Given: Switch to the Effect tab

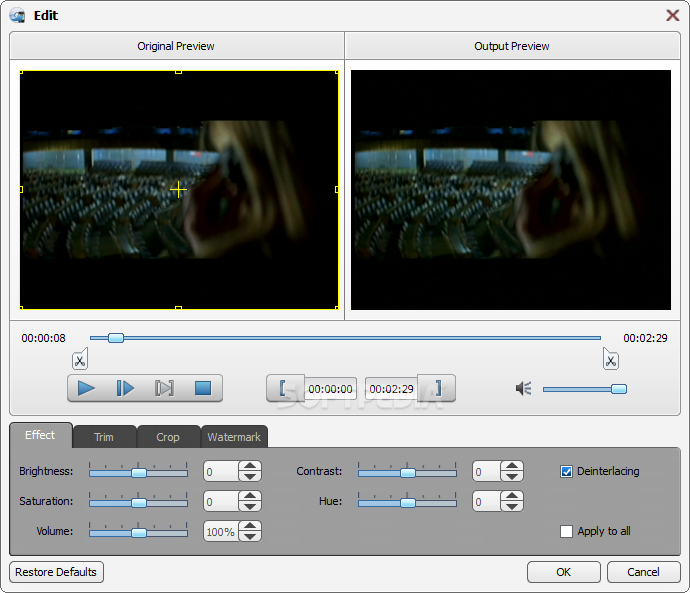Looking at the screenshot, I should (40, 435).
